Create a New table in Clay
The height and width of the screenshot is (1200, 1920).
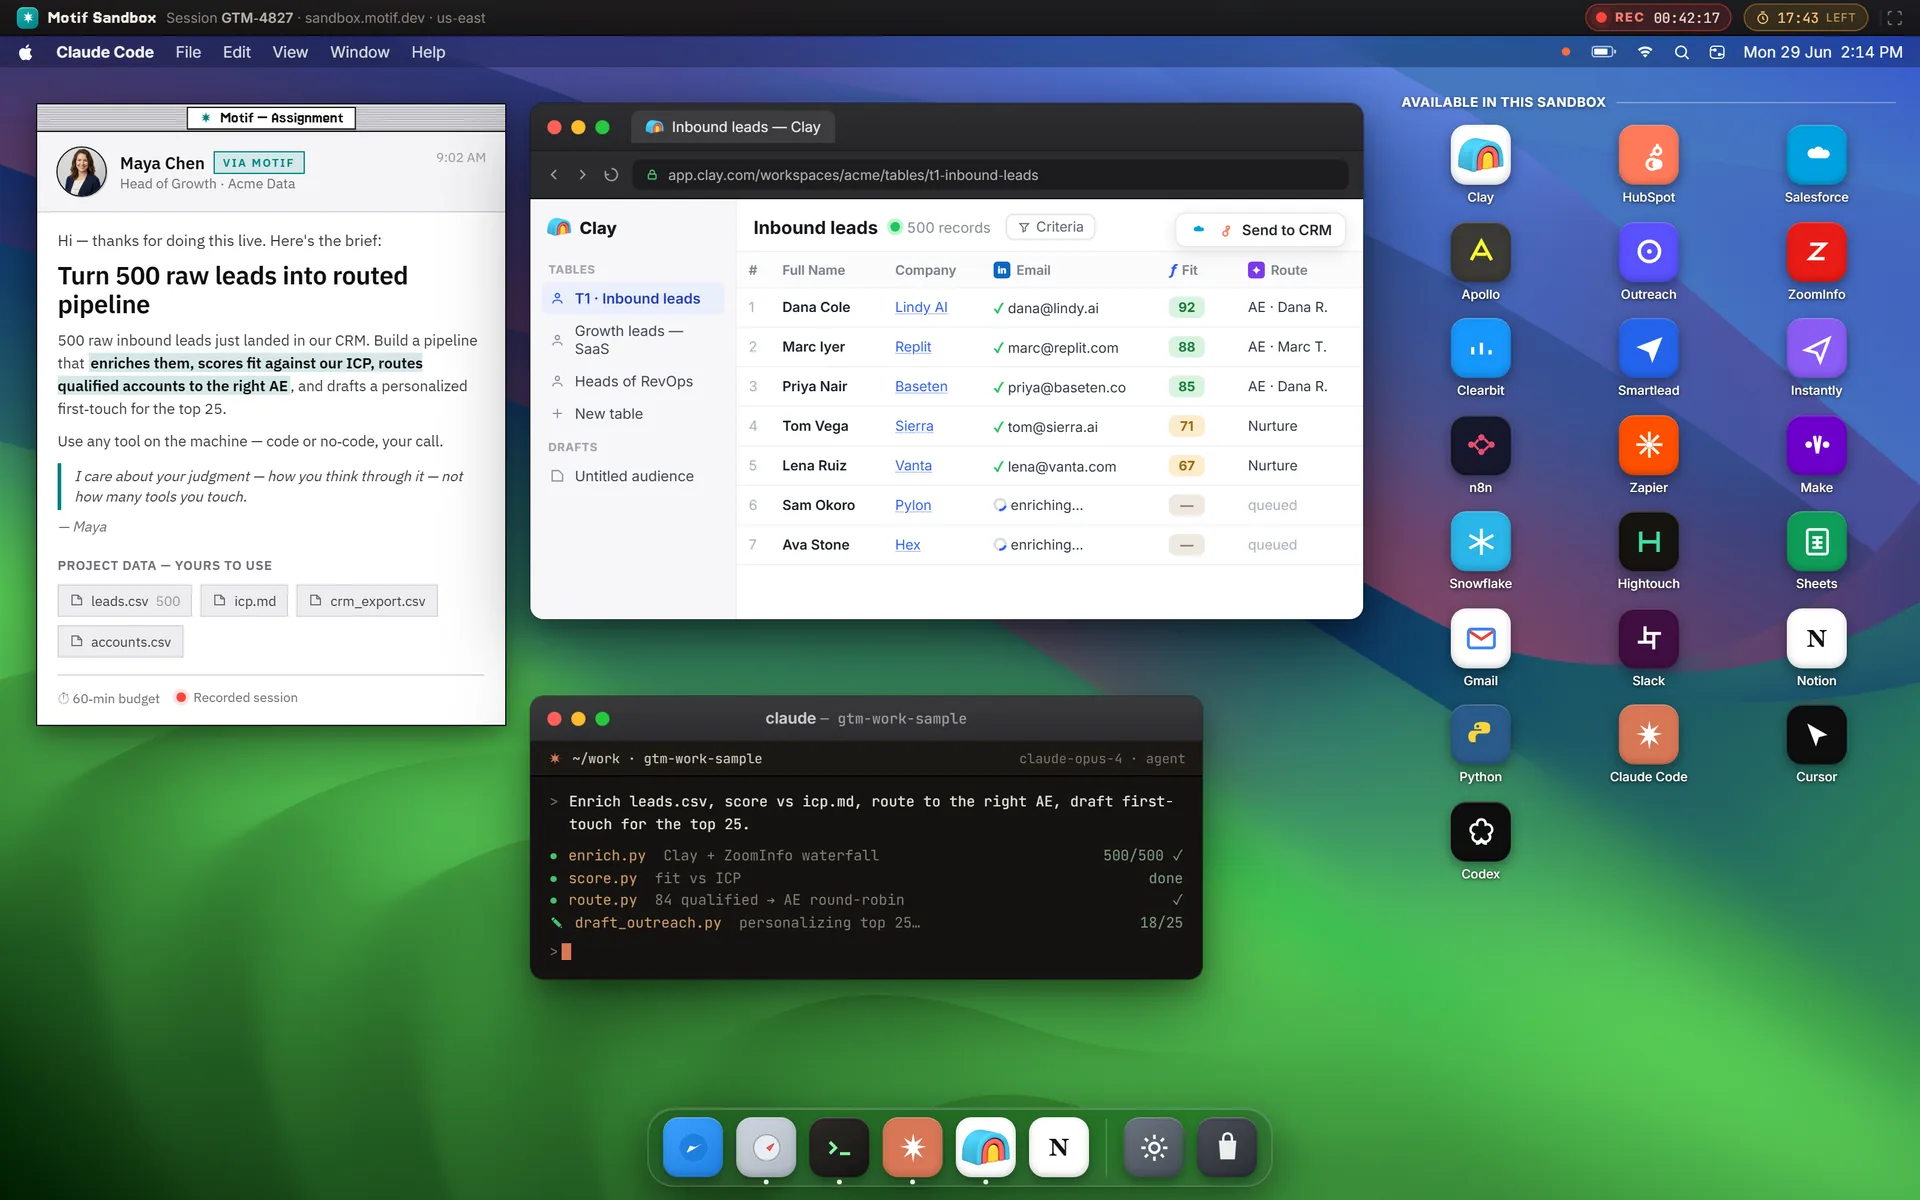pos(633,413)
